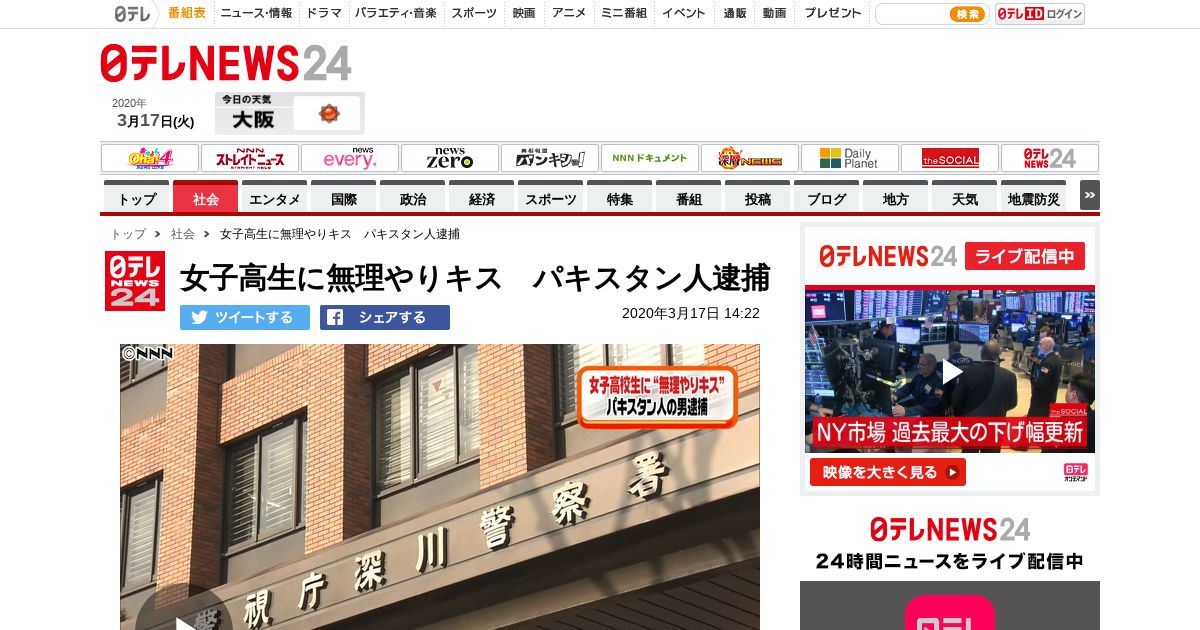
Task: Click the date text 2020年3月17日 14:22
Action: click(x=691, y=313)
